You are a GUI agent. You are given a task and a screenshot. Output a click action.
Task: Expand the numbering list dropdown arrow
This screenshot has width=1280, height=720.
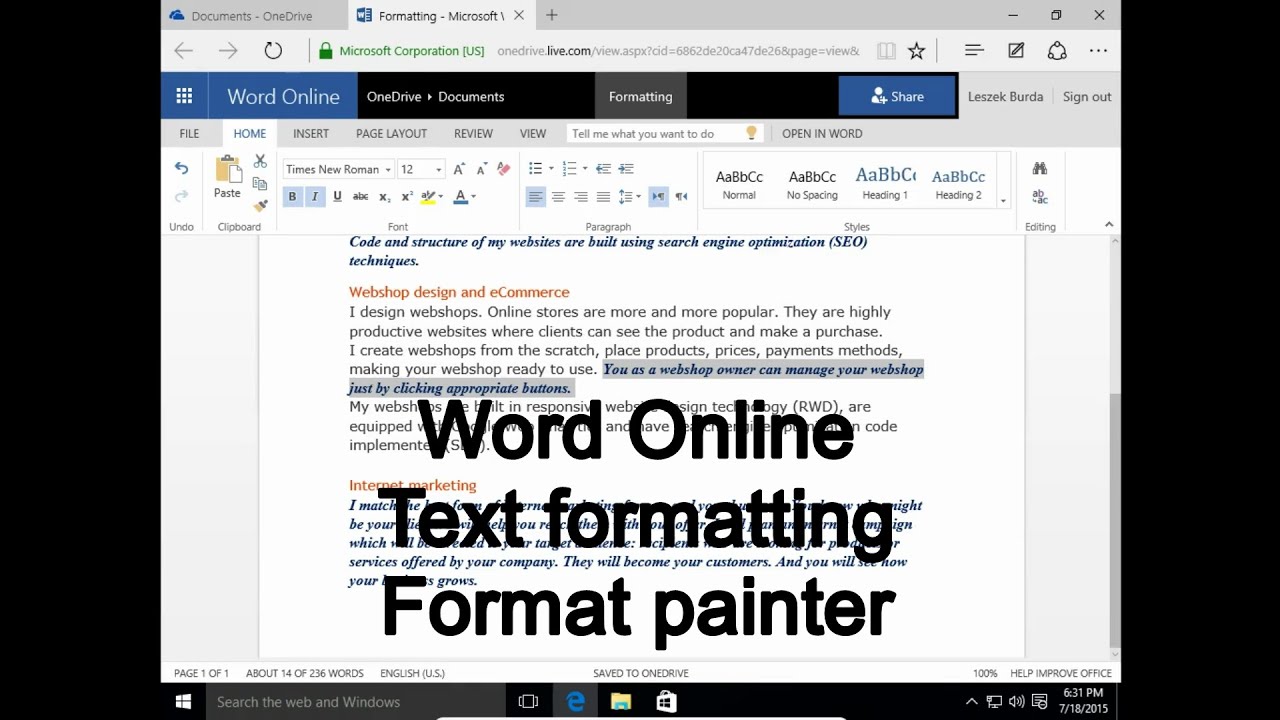coord(584,169)
